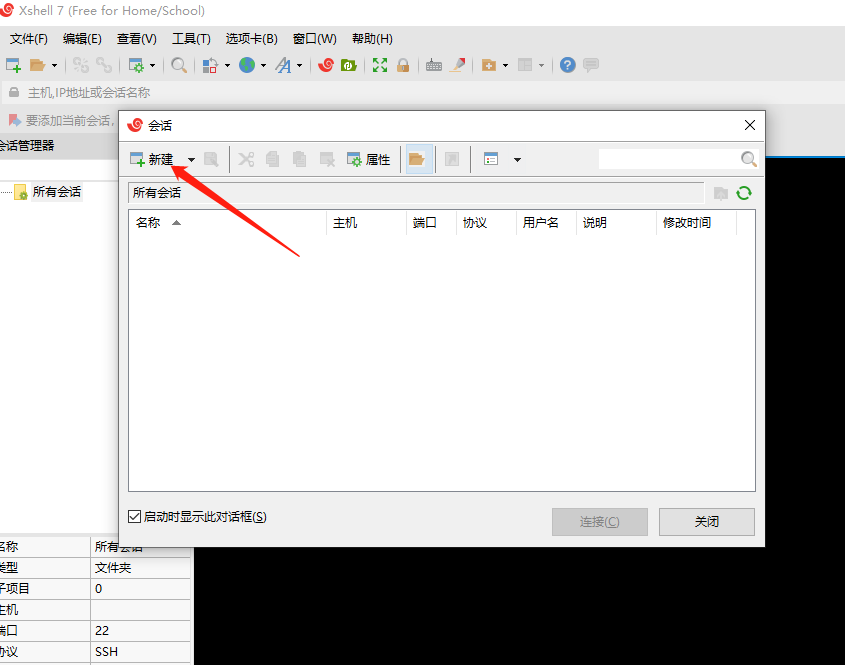Sort by 主机 column header
This screenshot has height=665, width=845.
(366, 223)
